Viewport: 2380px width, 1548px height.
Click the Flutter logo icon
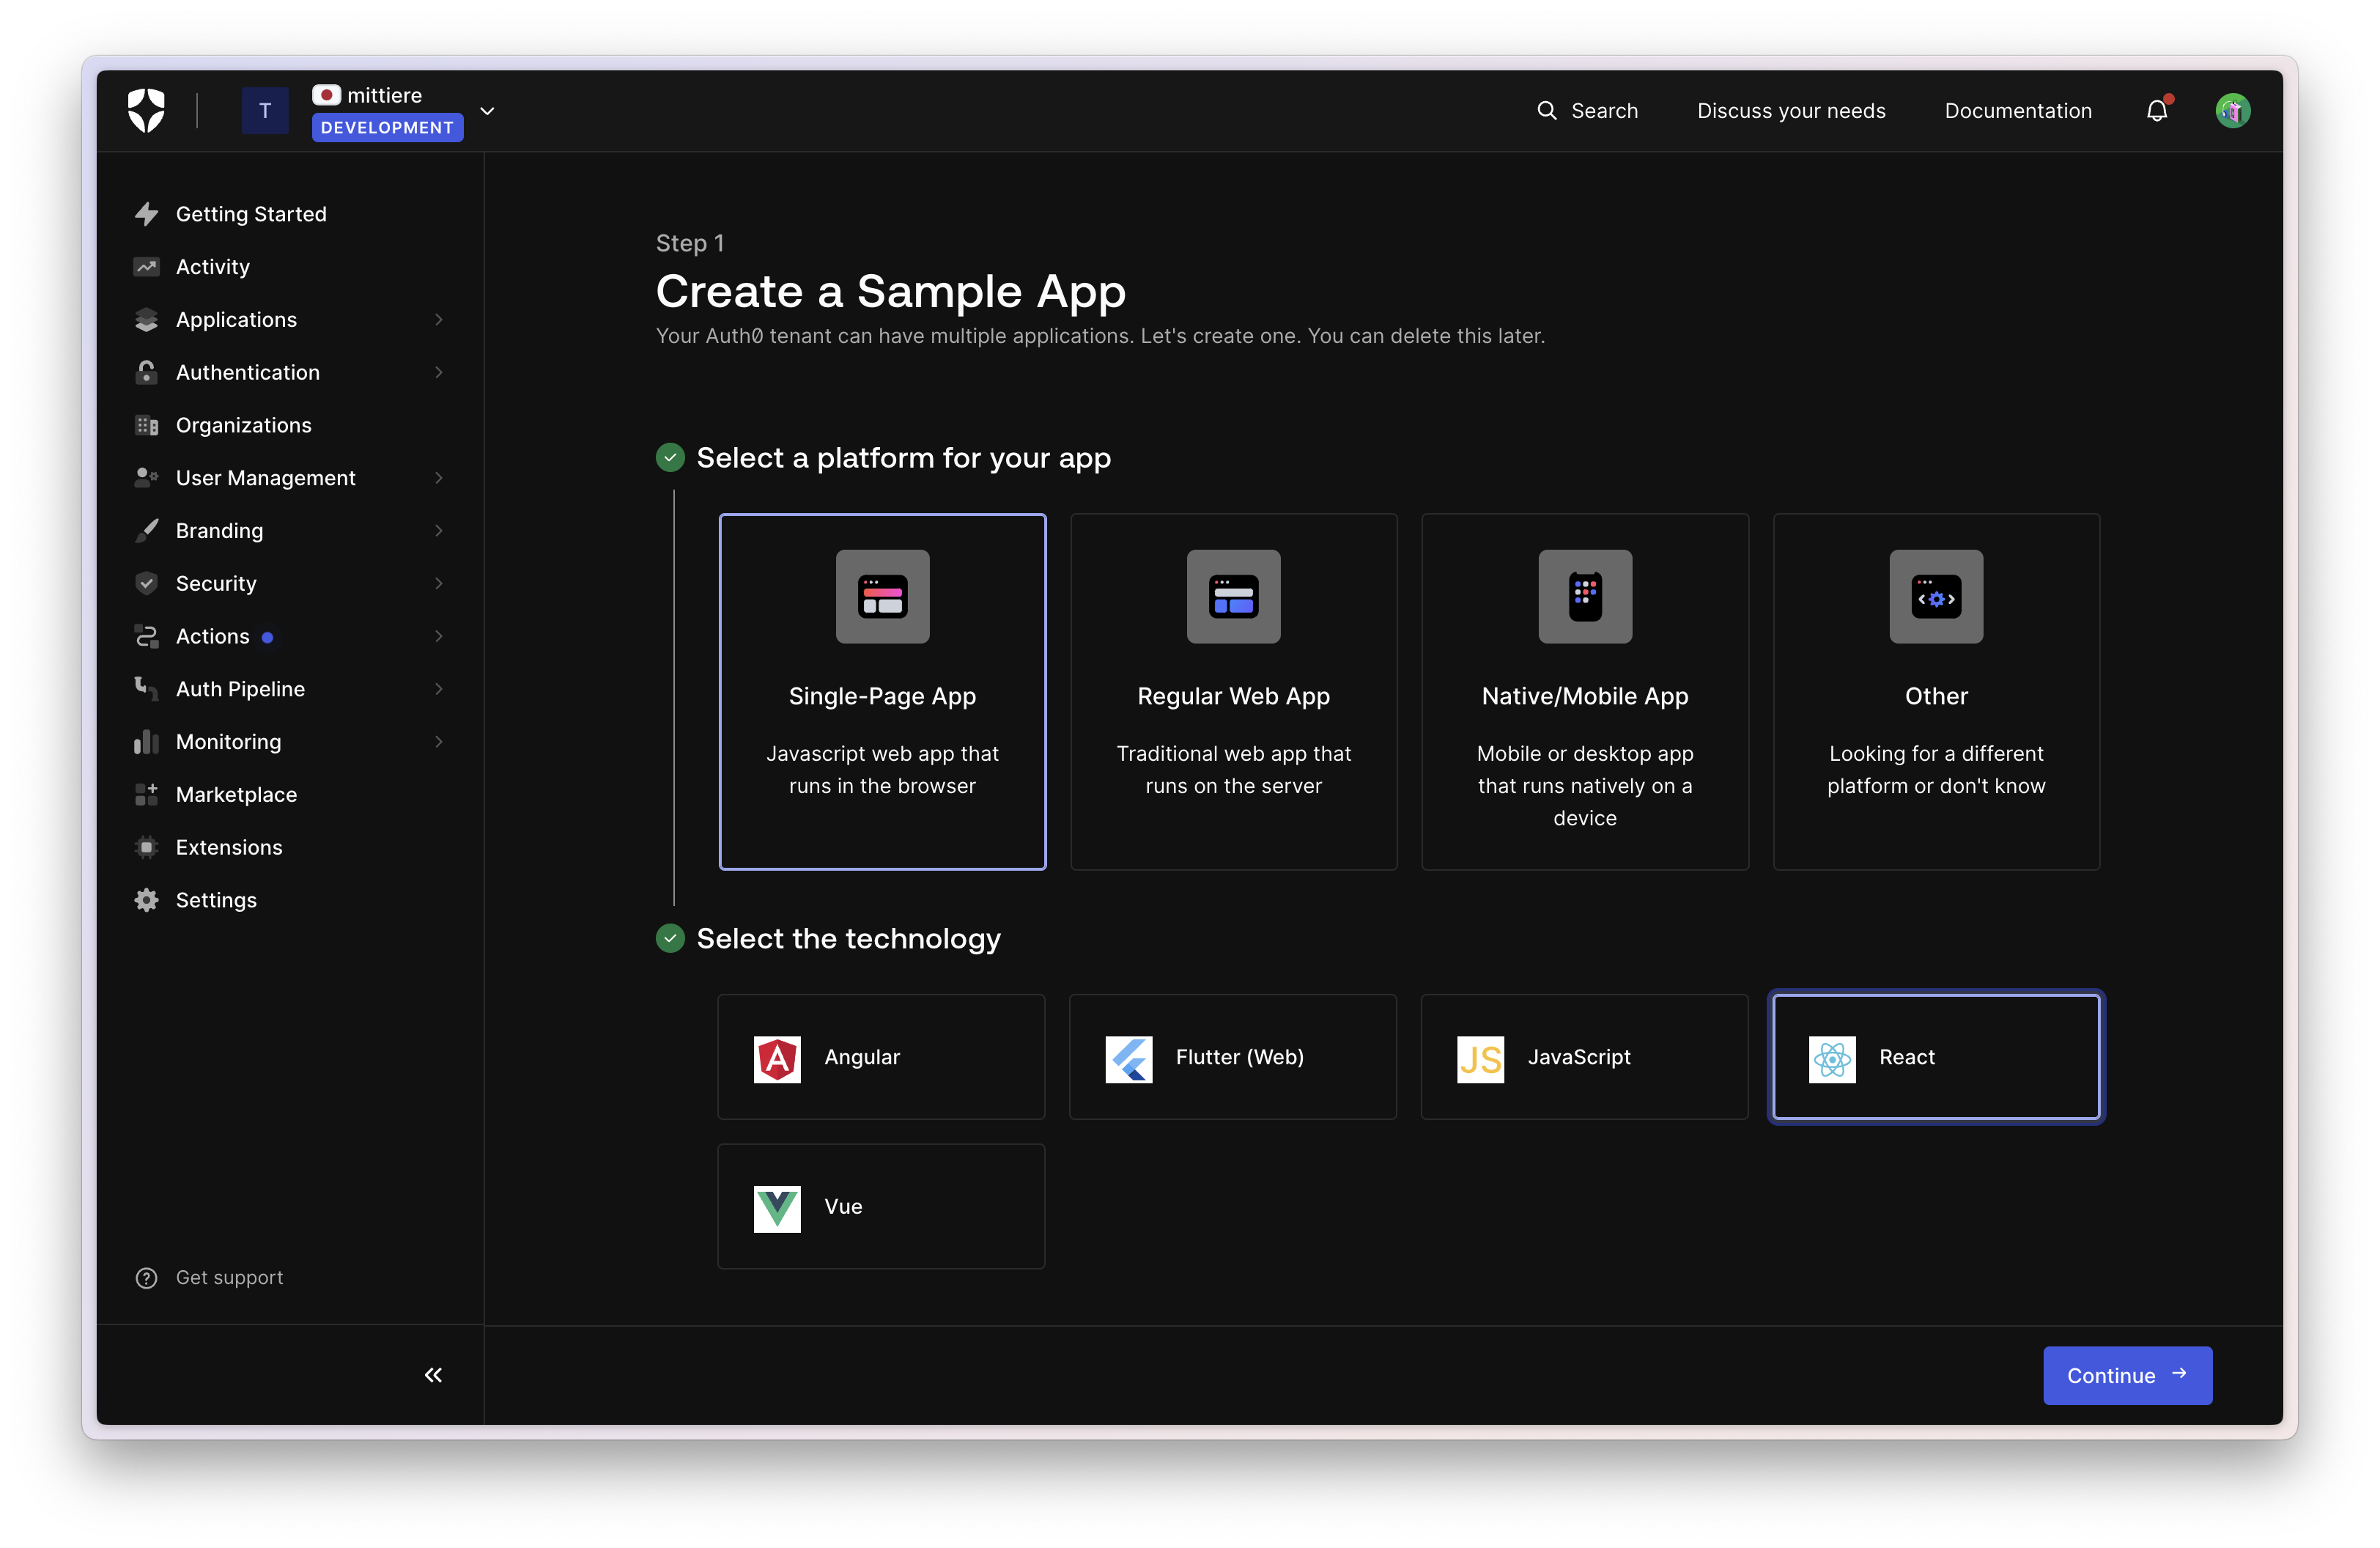pyautogui.click(x=1128, y=1058)
